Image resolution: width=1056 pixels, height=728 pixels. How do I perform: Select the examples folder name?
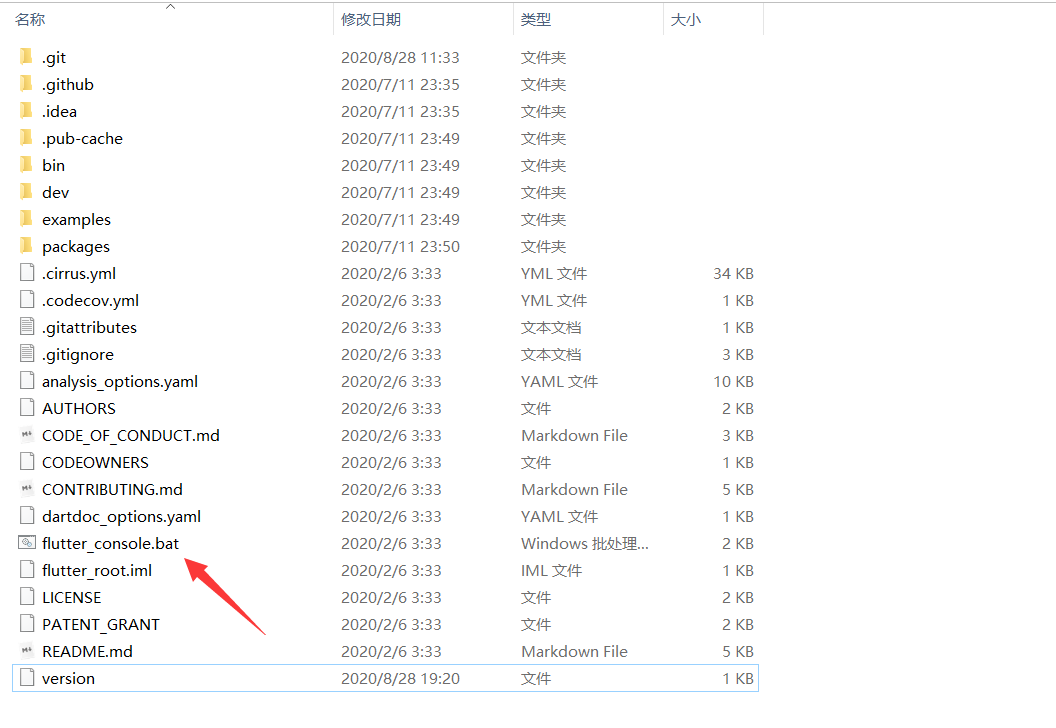[76, 220]
